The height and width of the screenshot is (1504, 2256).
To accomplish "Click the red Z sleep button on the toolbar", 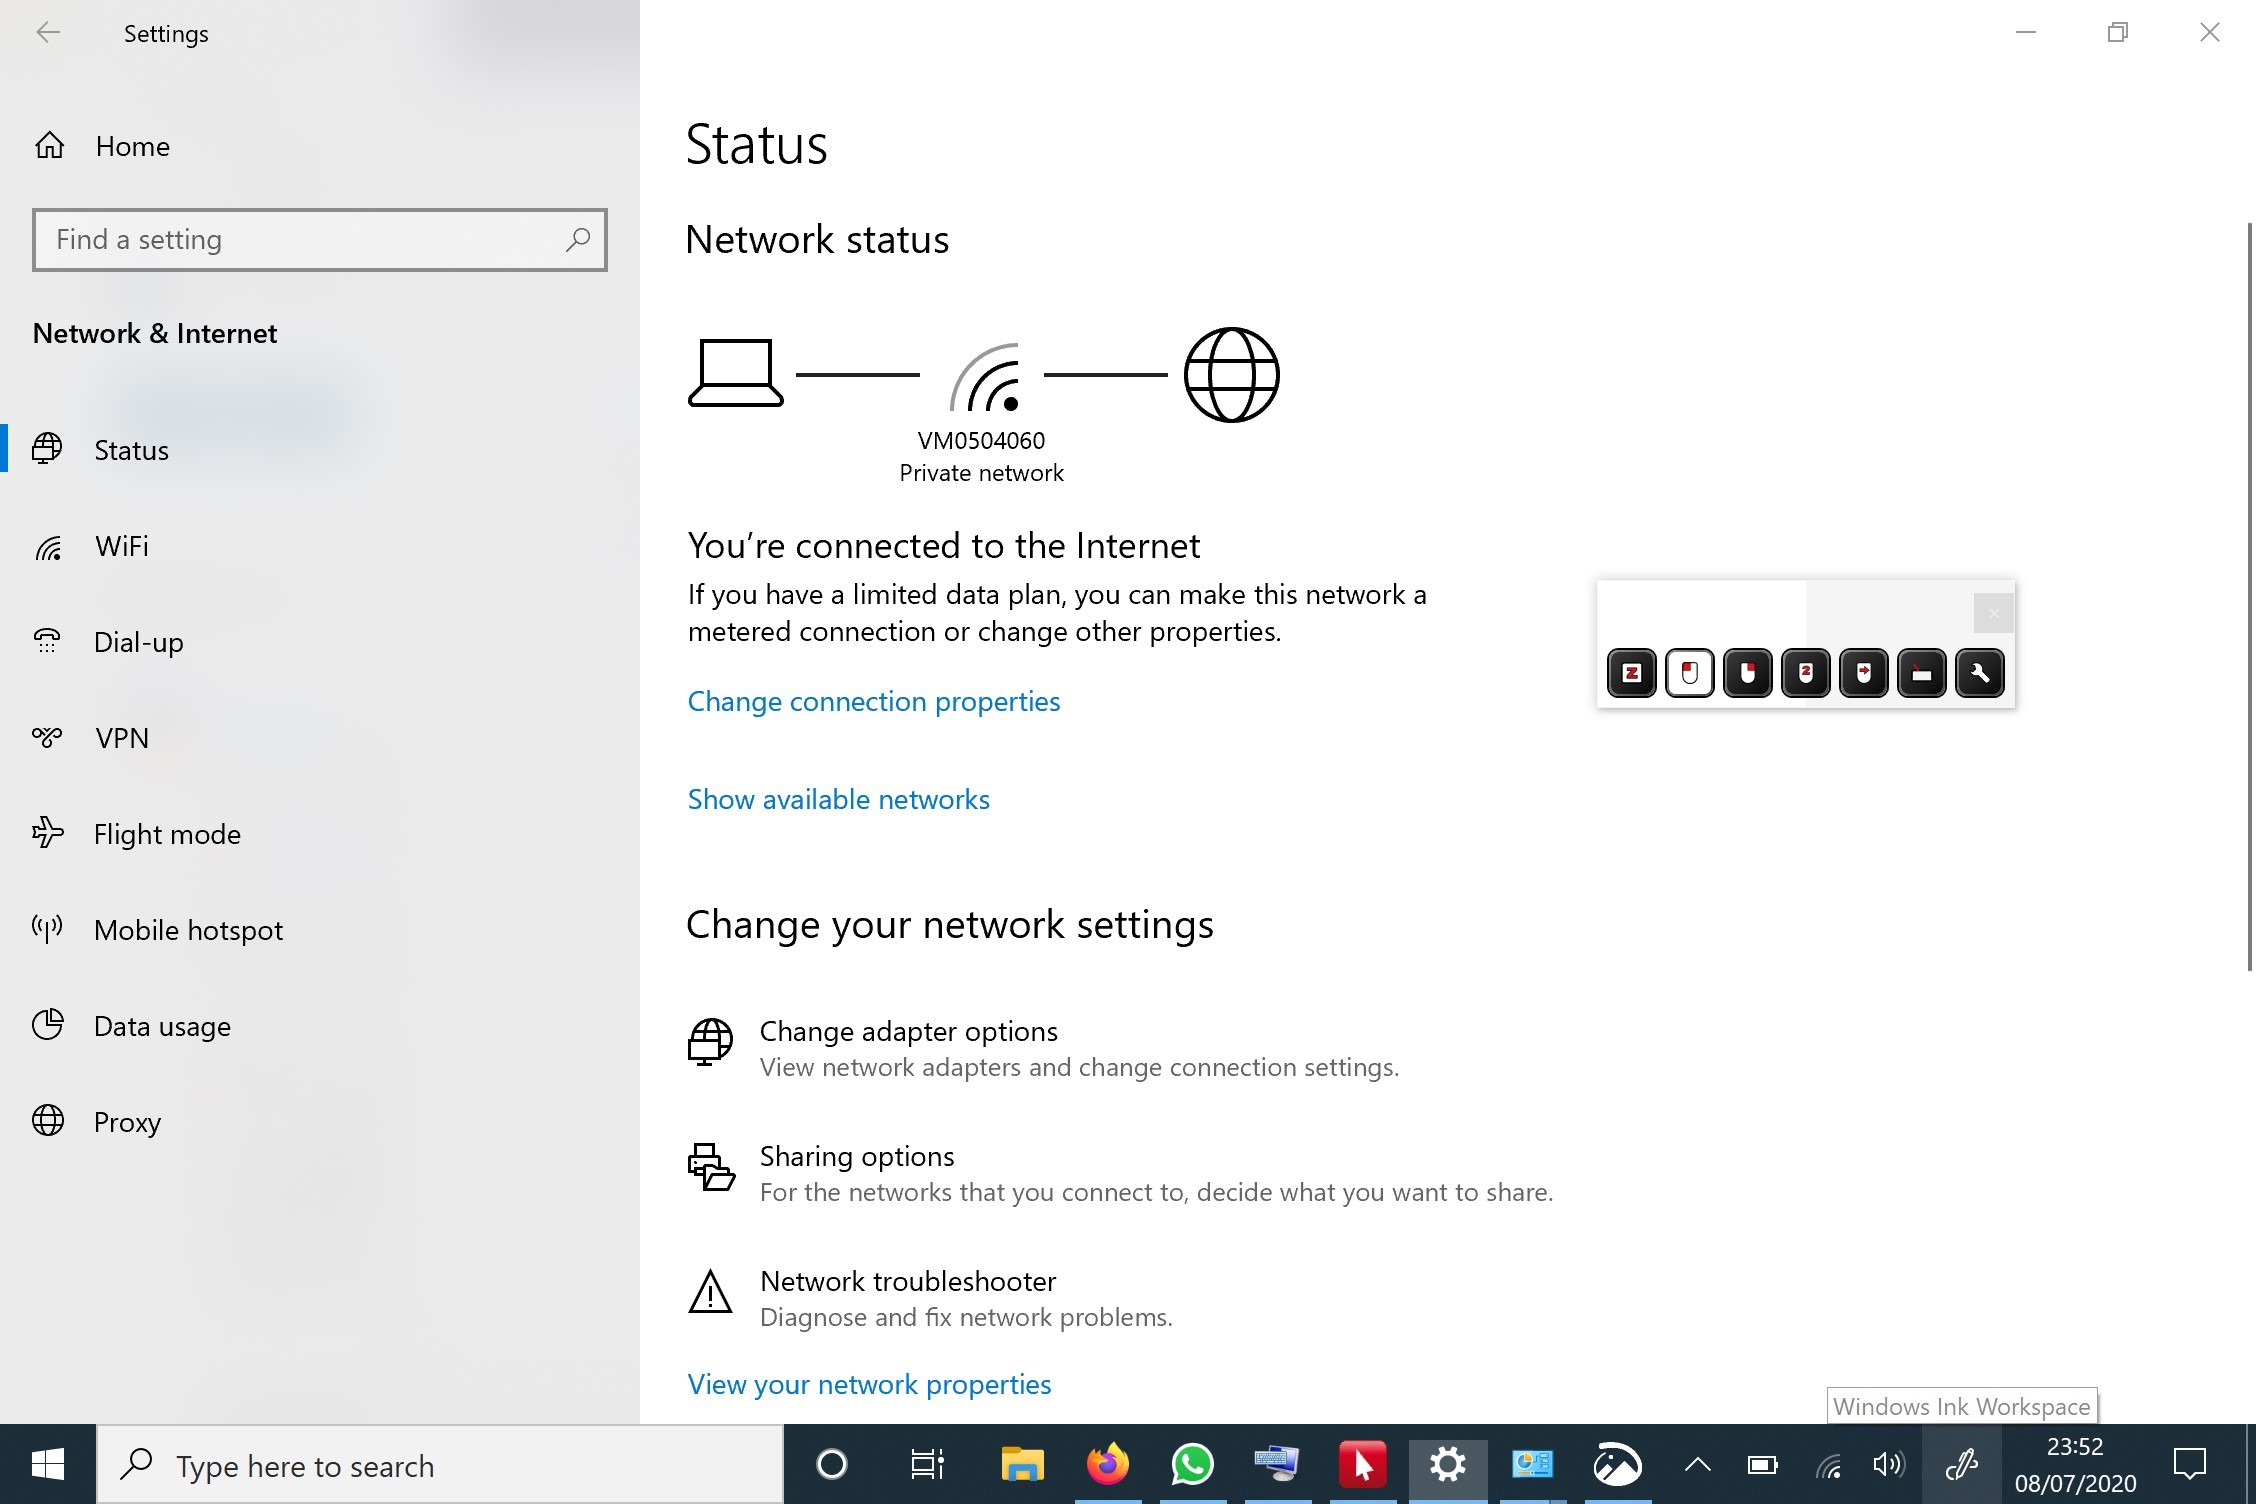I will [1632, 673].
